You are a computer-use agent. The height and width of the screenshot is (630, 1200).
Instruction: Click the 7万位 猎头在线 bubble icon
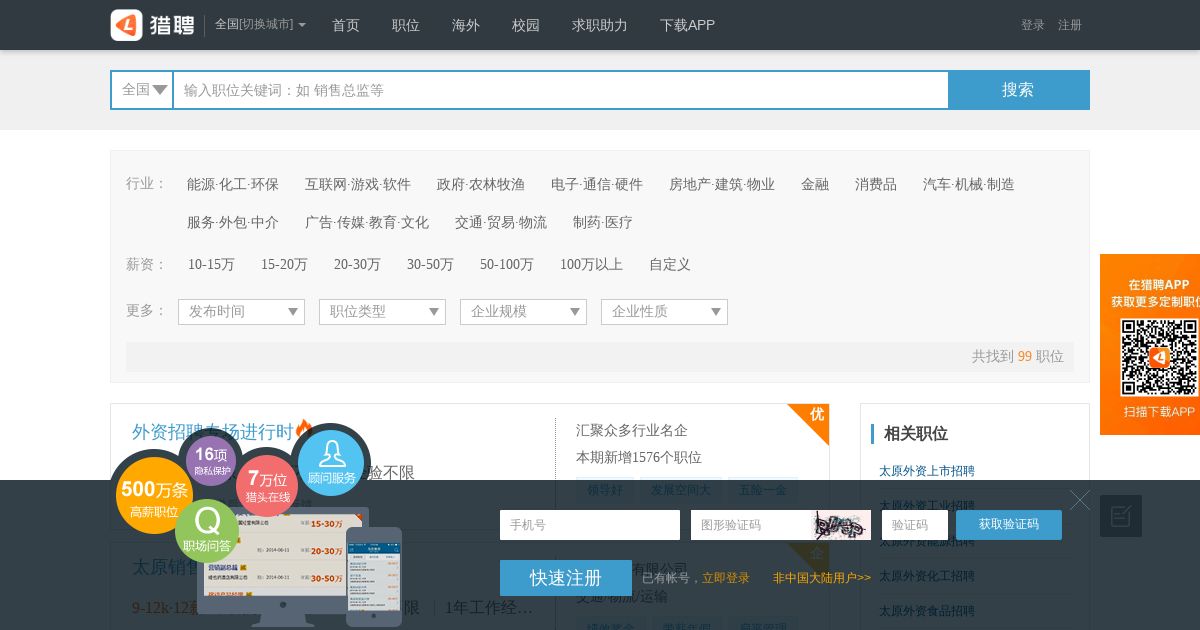(267, 486)
